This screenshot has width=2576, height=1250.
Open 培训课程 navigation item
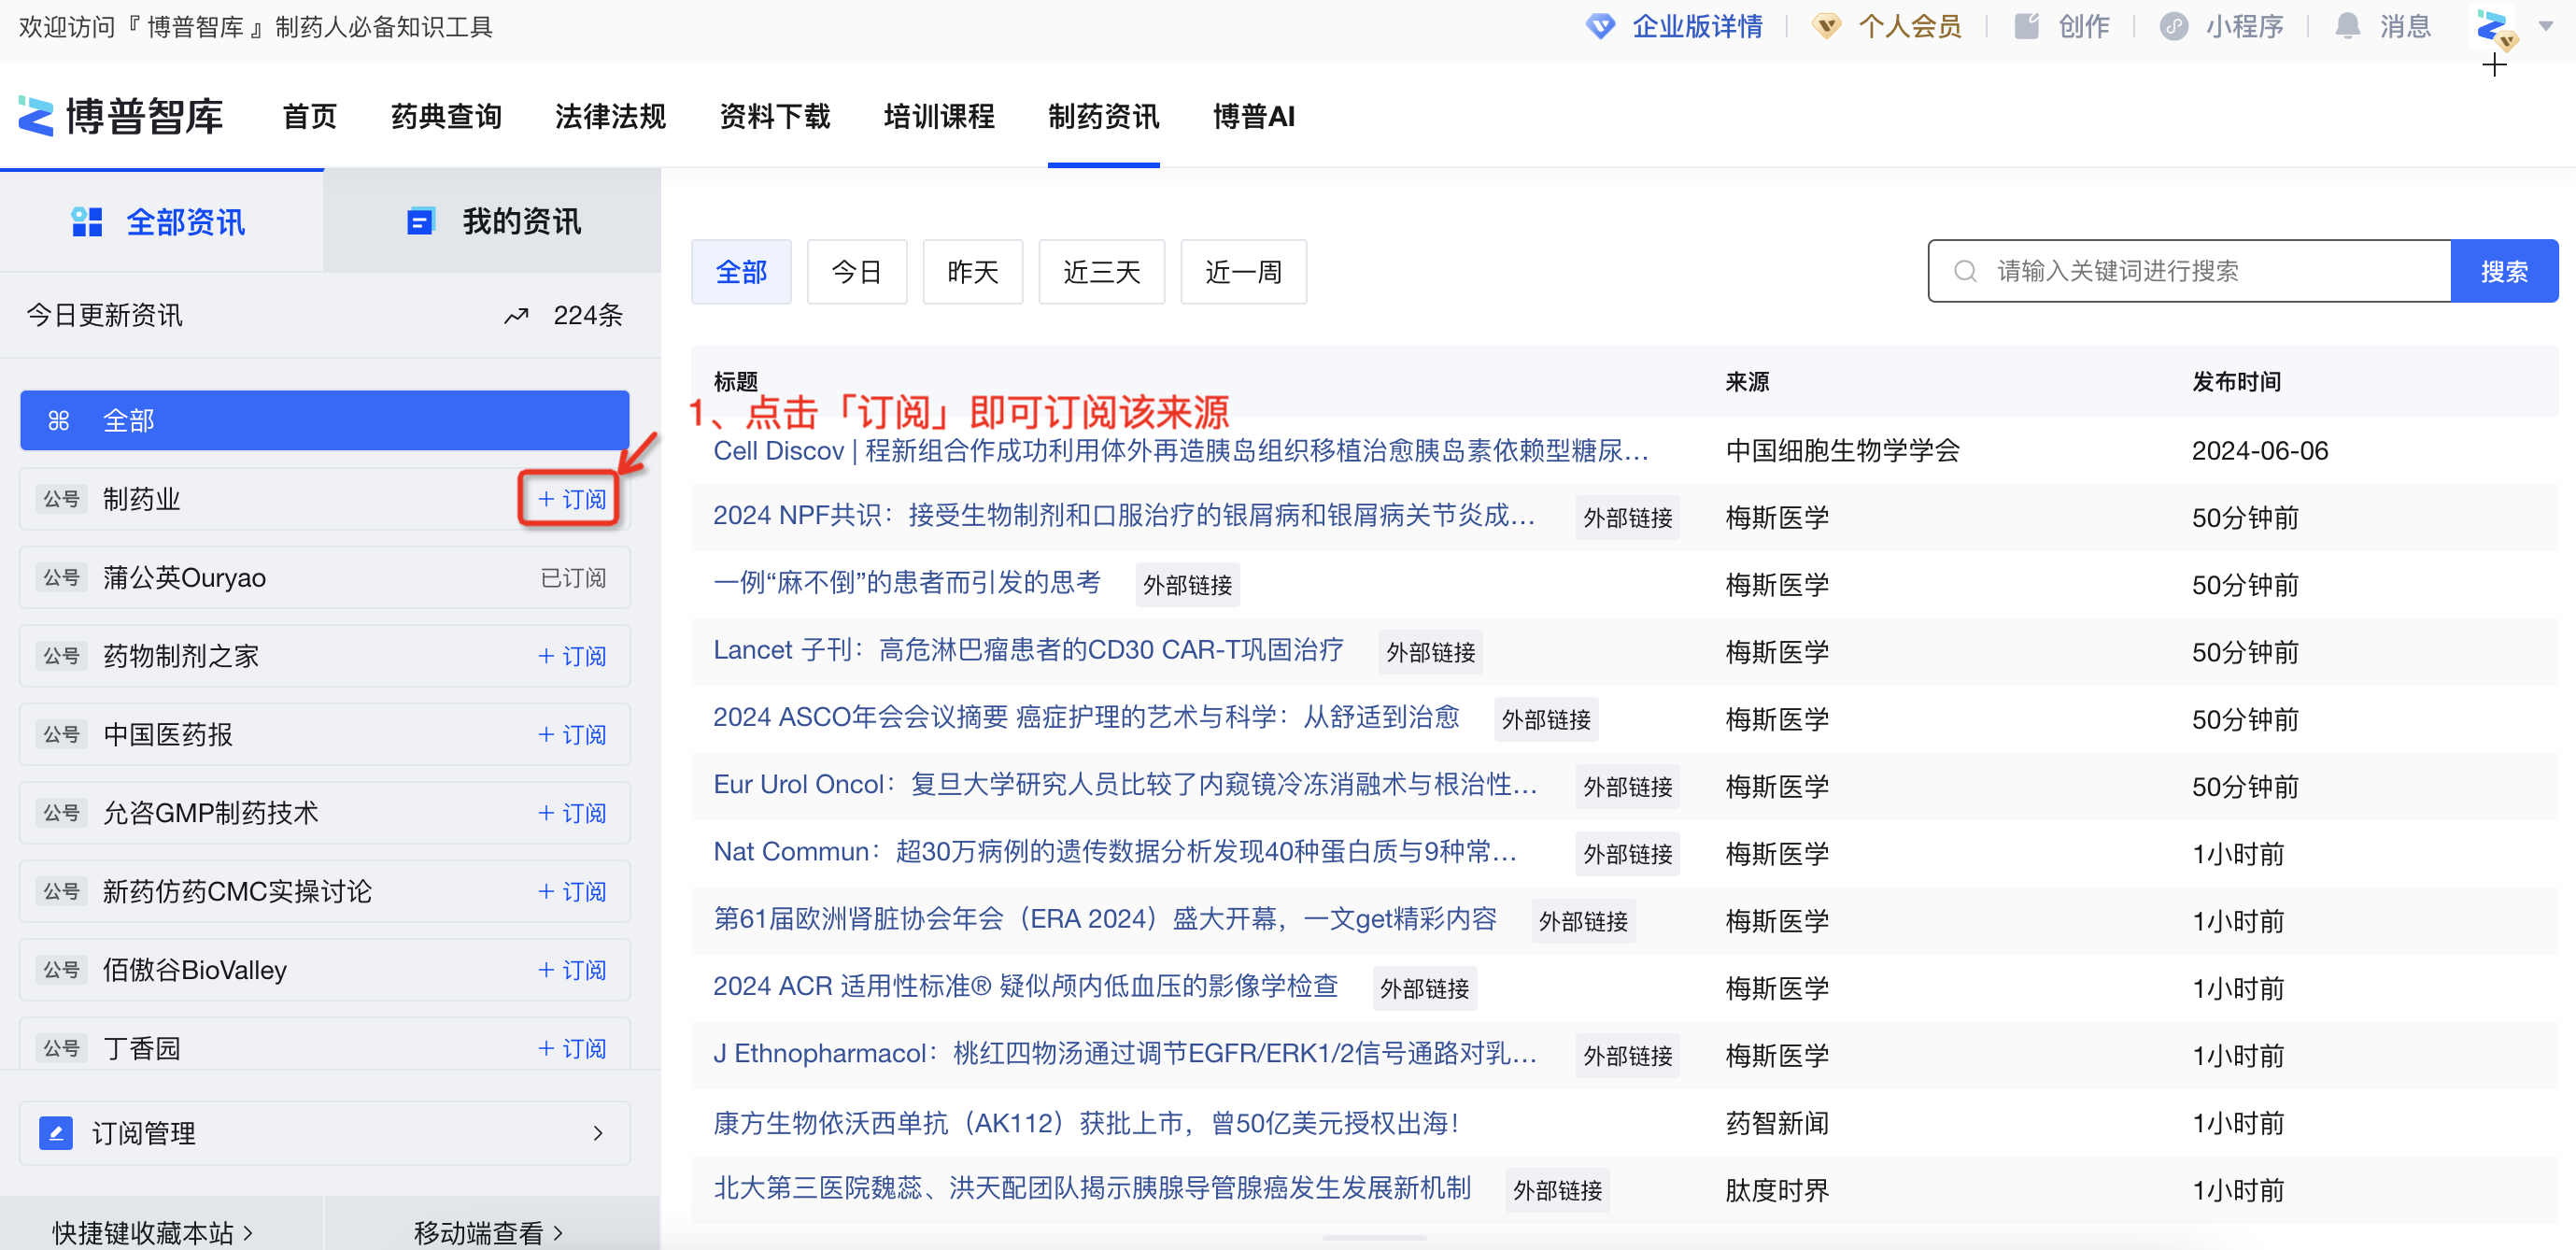(939, 116)
